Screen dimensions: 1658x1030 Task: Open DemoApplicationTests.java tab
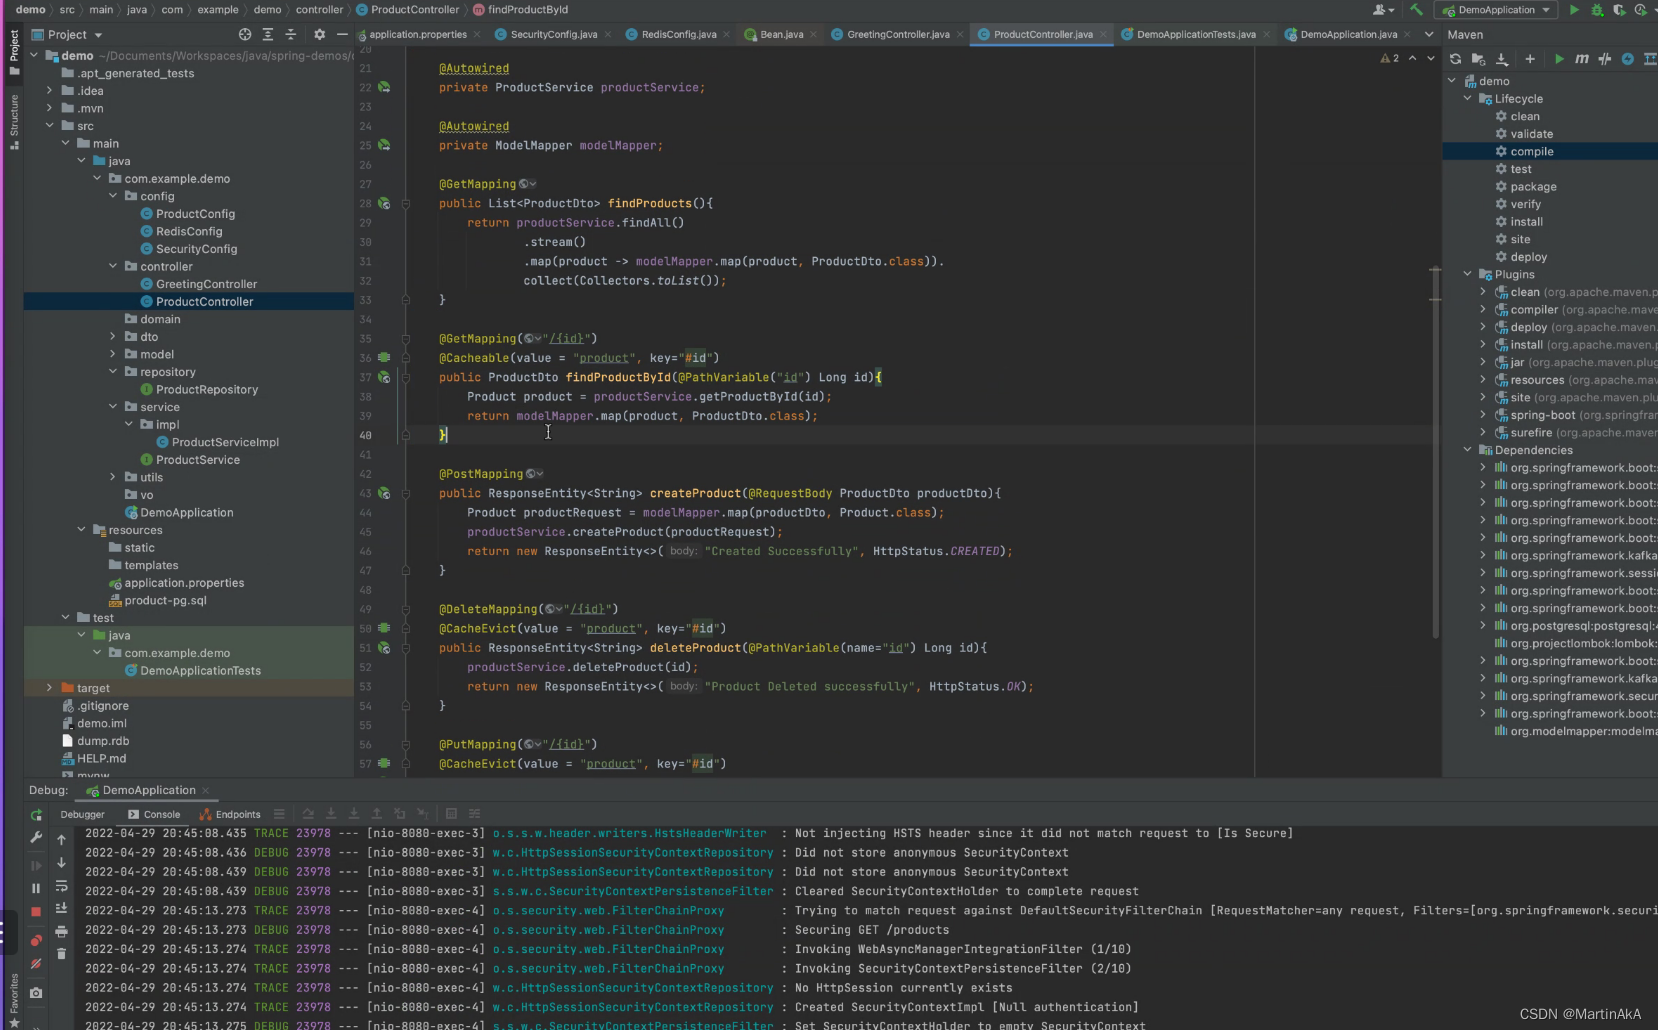tap(1195, 34)
